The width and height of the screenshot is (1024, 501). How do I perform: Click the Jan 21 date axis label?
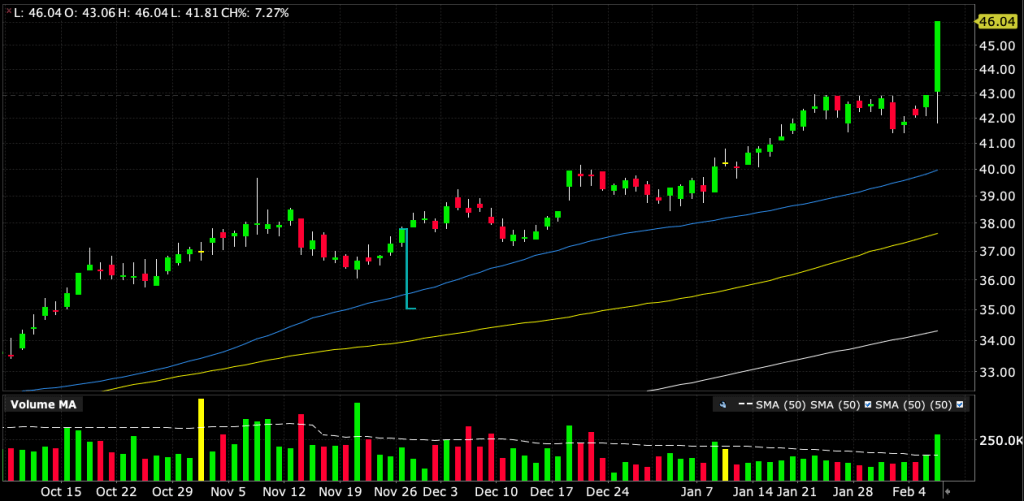[x=796, y=491]
